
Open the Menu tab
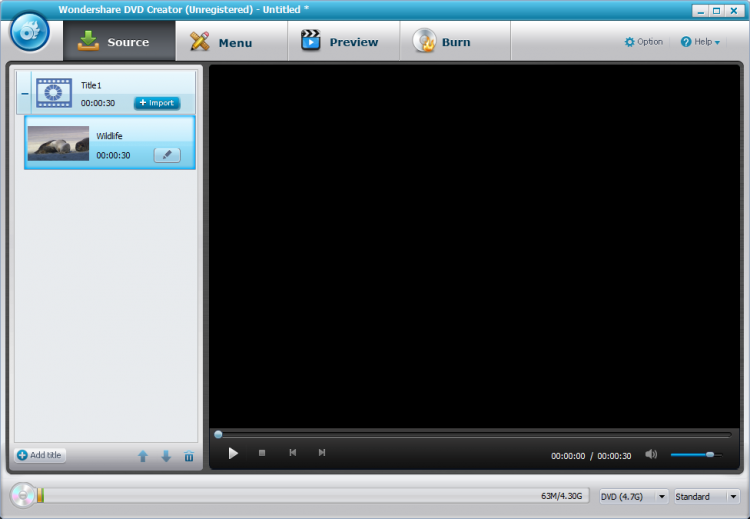(x=232, y=42)
